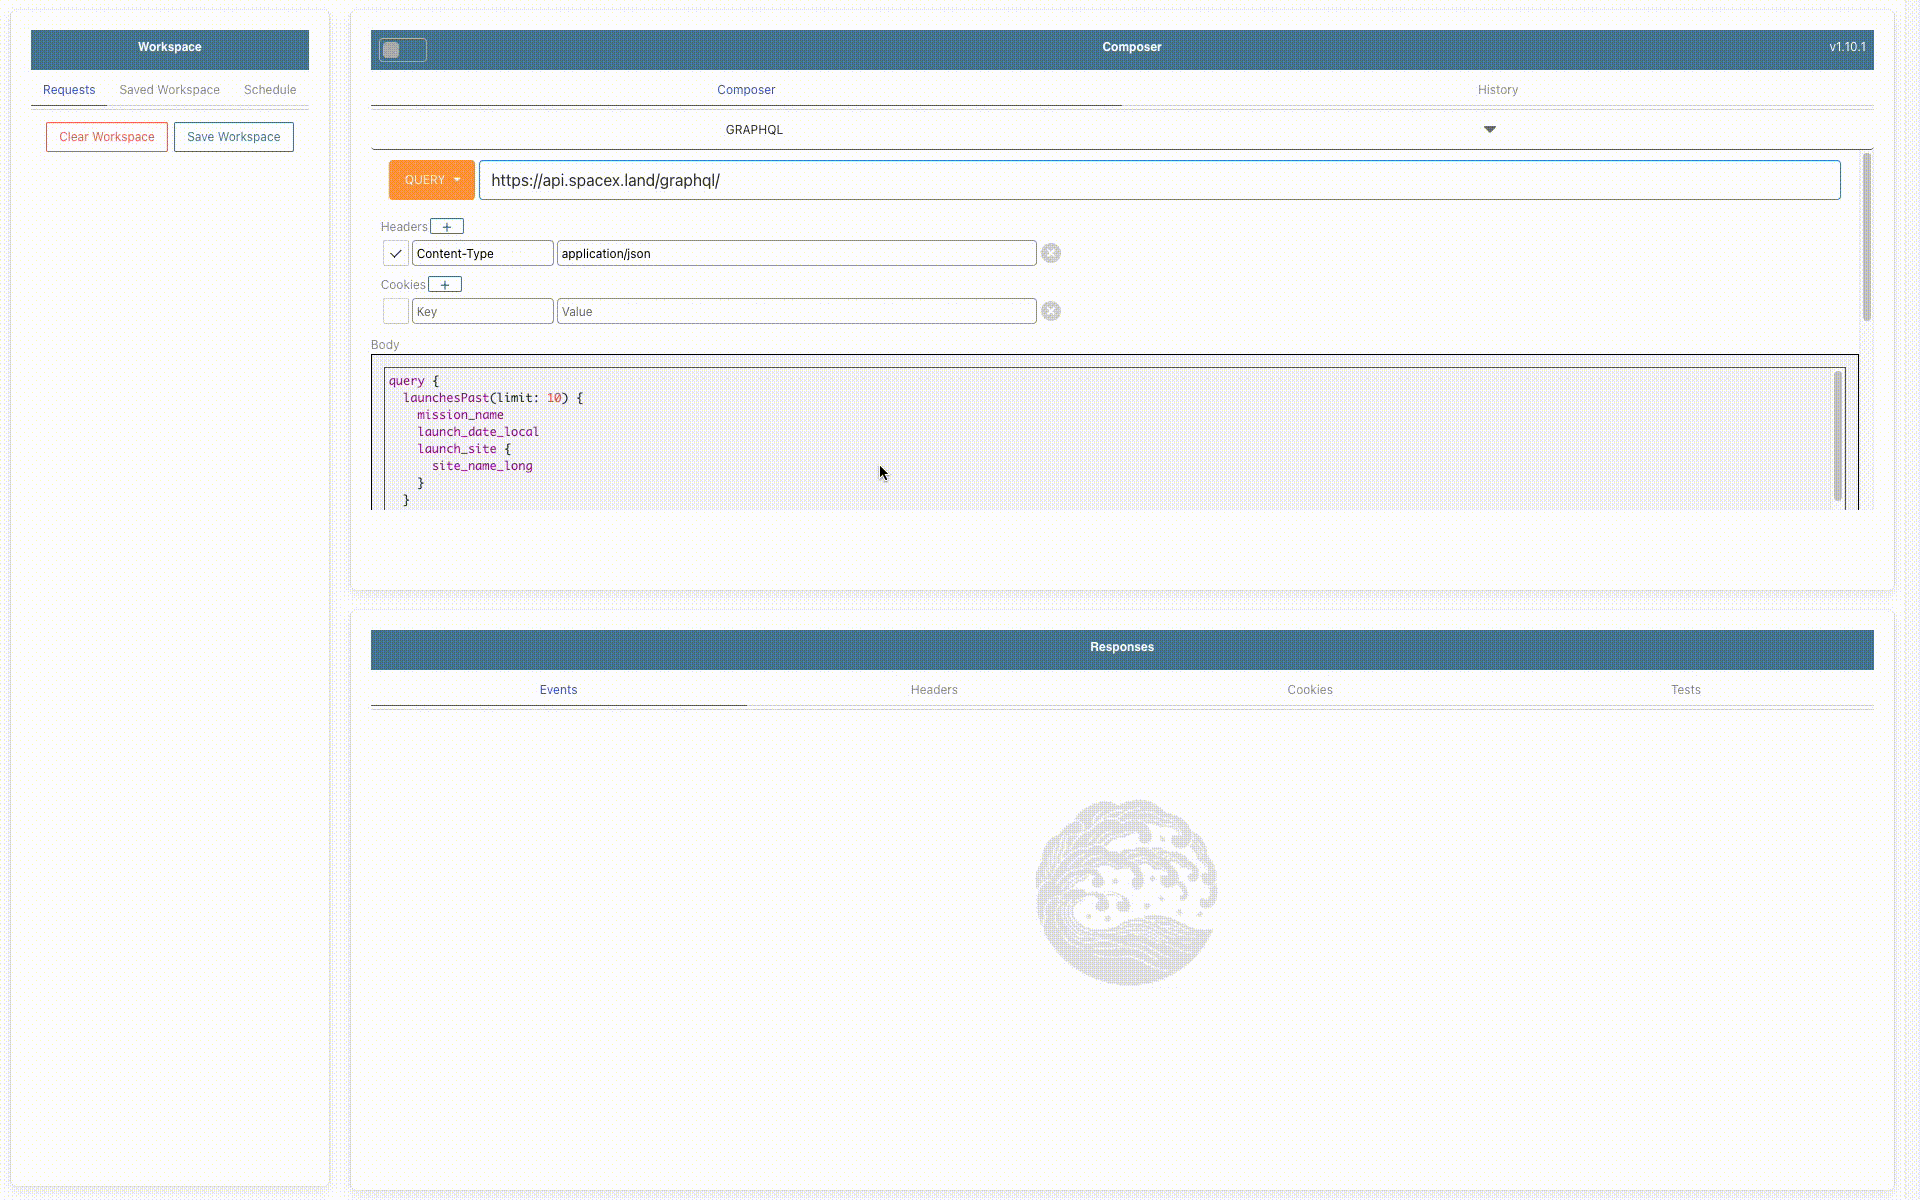Click the wave logo in Responses panel
Viewport: 1920px width, 1200px height.
(1126, 892)
